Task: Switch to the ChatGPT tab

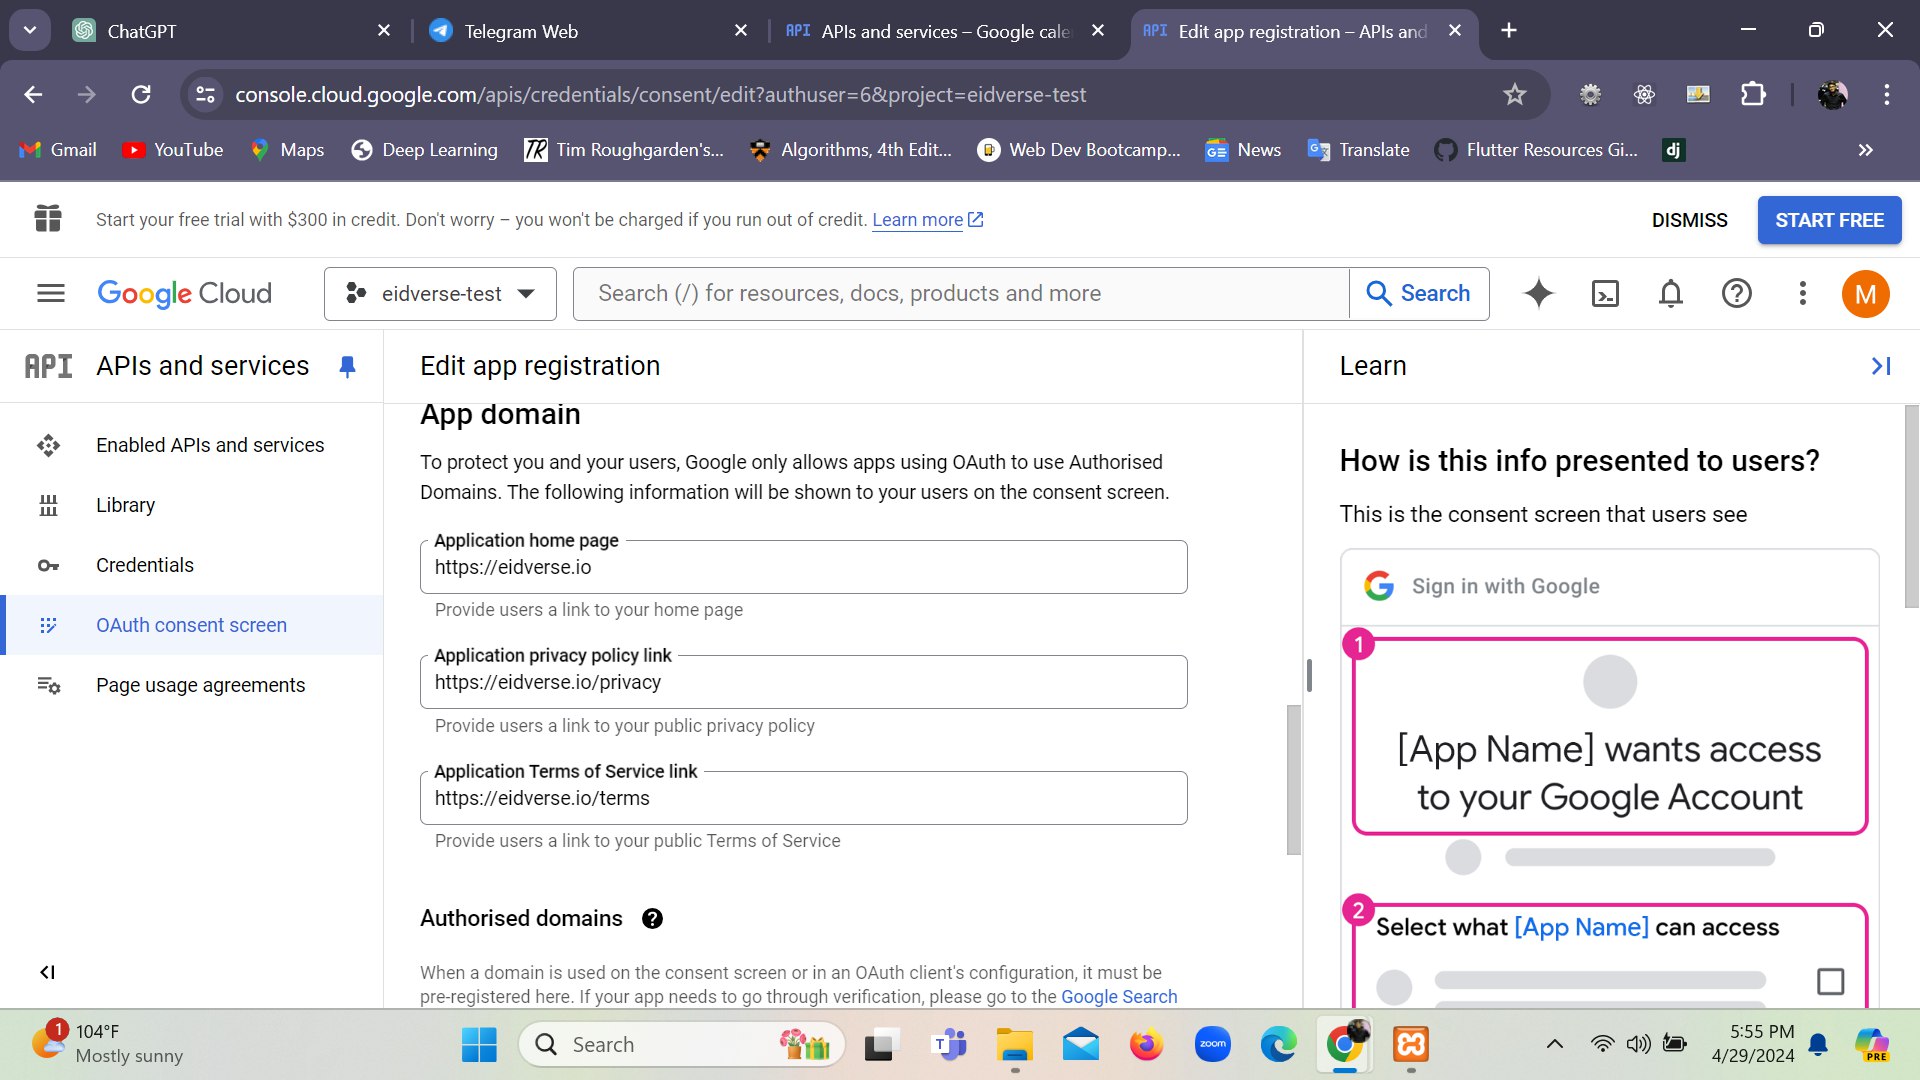Action: [231, 31]
